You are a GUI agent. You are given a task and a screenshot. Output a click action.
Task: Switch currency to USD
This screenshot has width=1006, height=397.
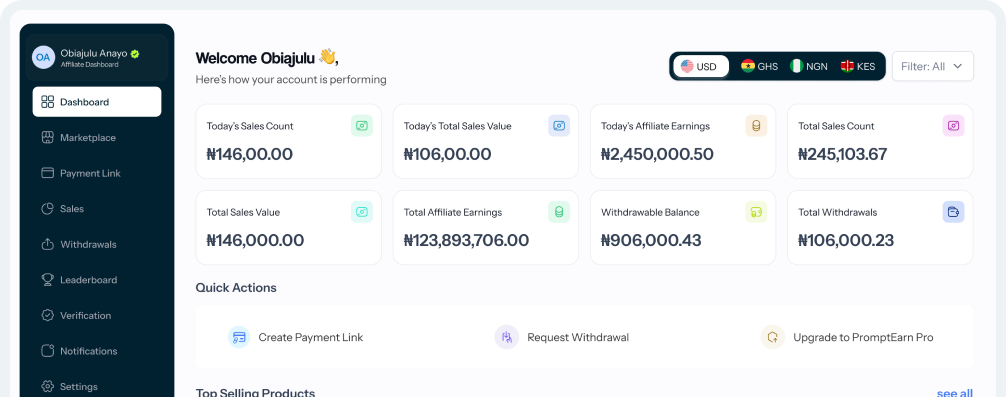(701, 66)
